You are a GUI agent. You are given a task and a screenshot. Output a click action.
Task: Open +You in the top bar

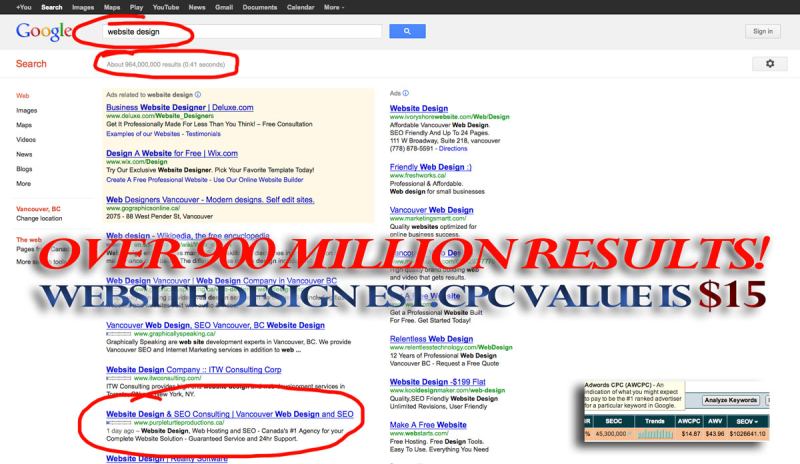point(23,7)
